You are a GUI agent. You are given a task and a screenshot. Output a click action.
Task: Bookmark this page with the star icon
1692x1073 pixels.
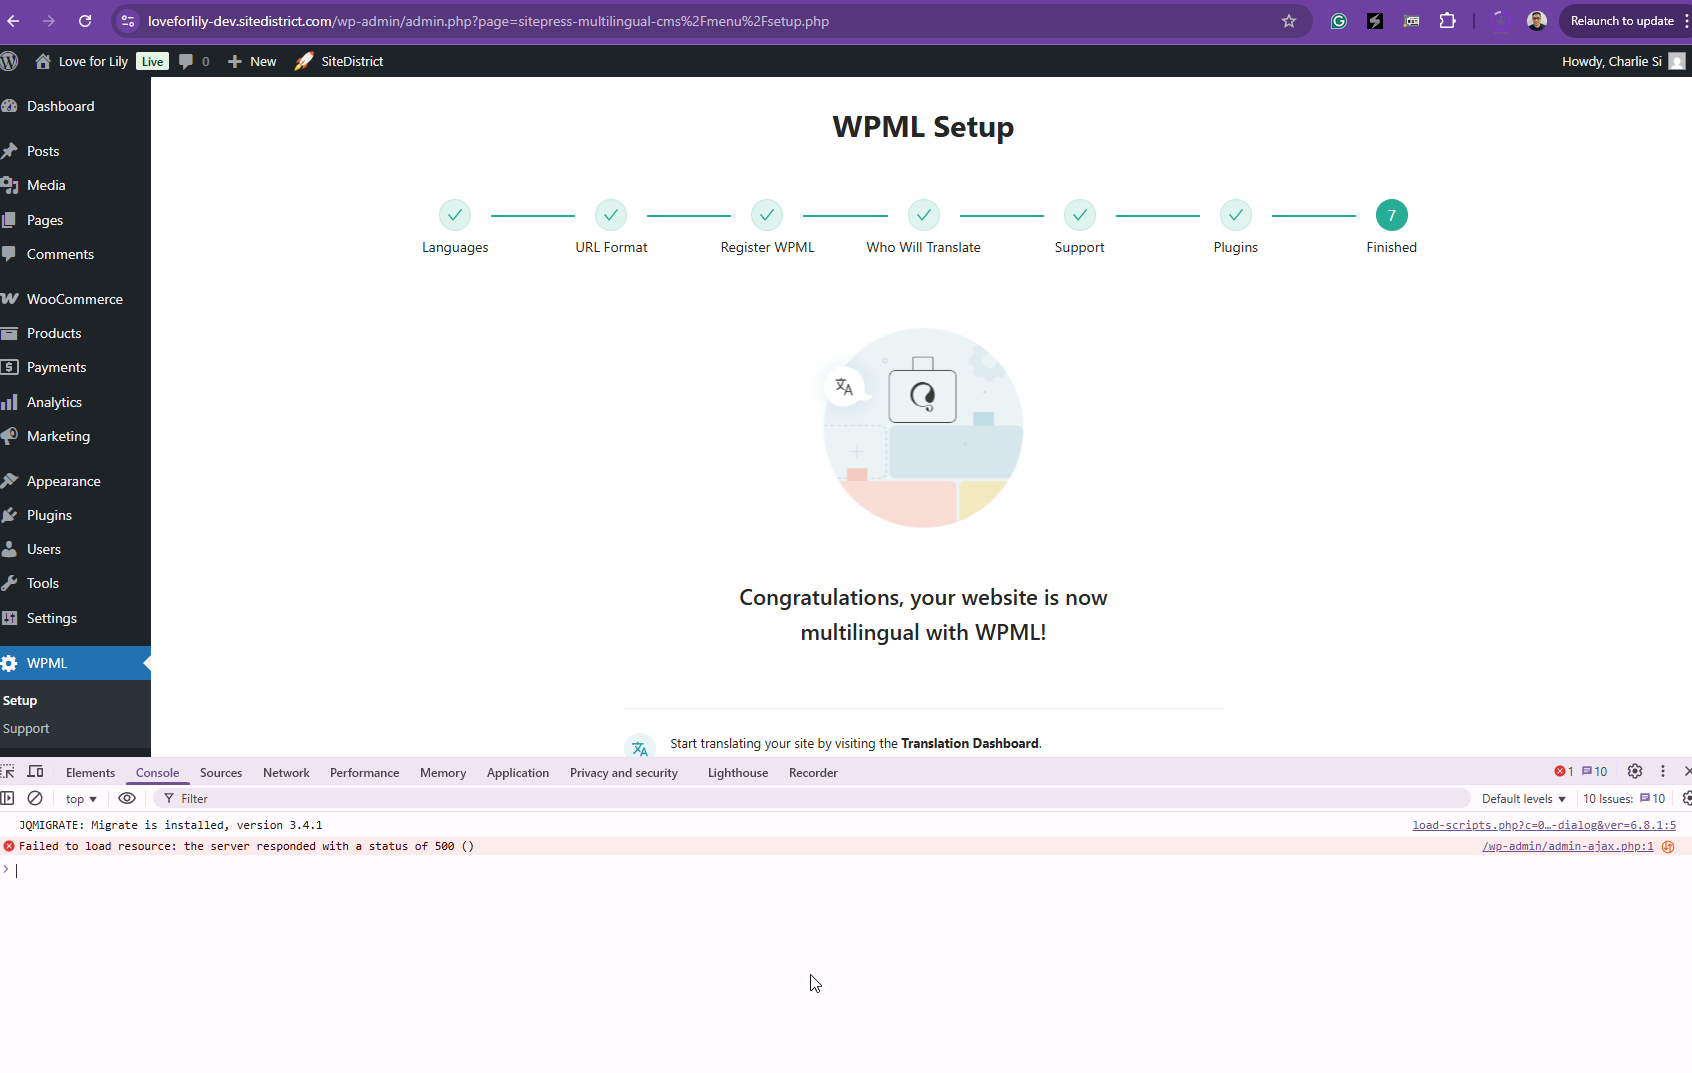[1289, 21]
